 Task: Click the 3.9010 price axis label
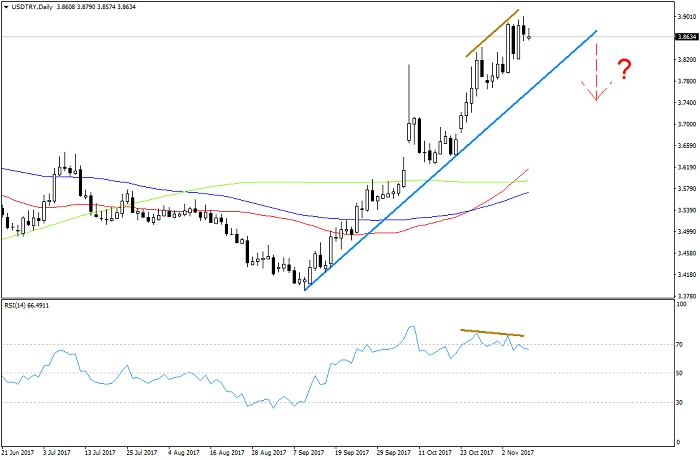click(686, 16)
